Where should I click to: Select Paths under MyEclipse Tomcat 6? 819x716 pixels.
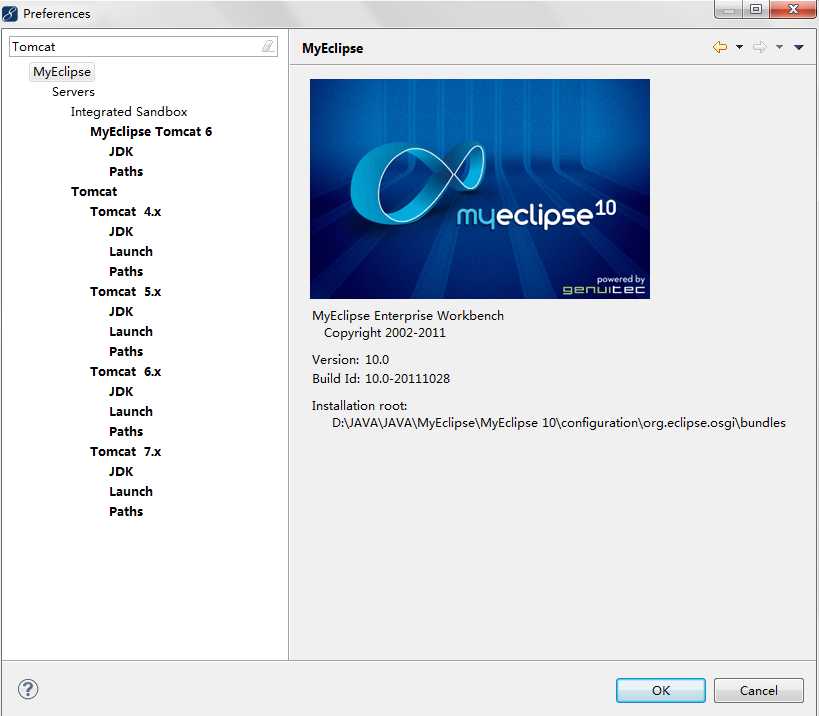tap(126, 171)
